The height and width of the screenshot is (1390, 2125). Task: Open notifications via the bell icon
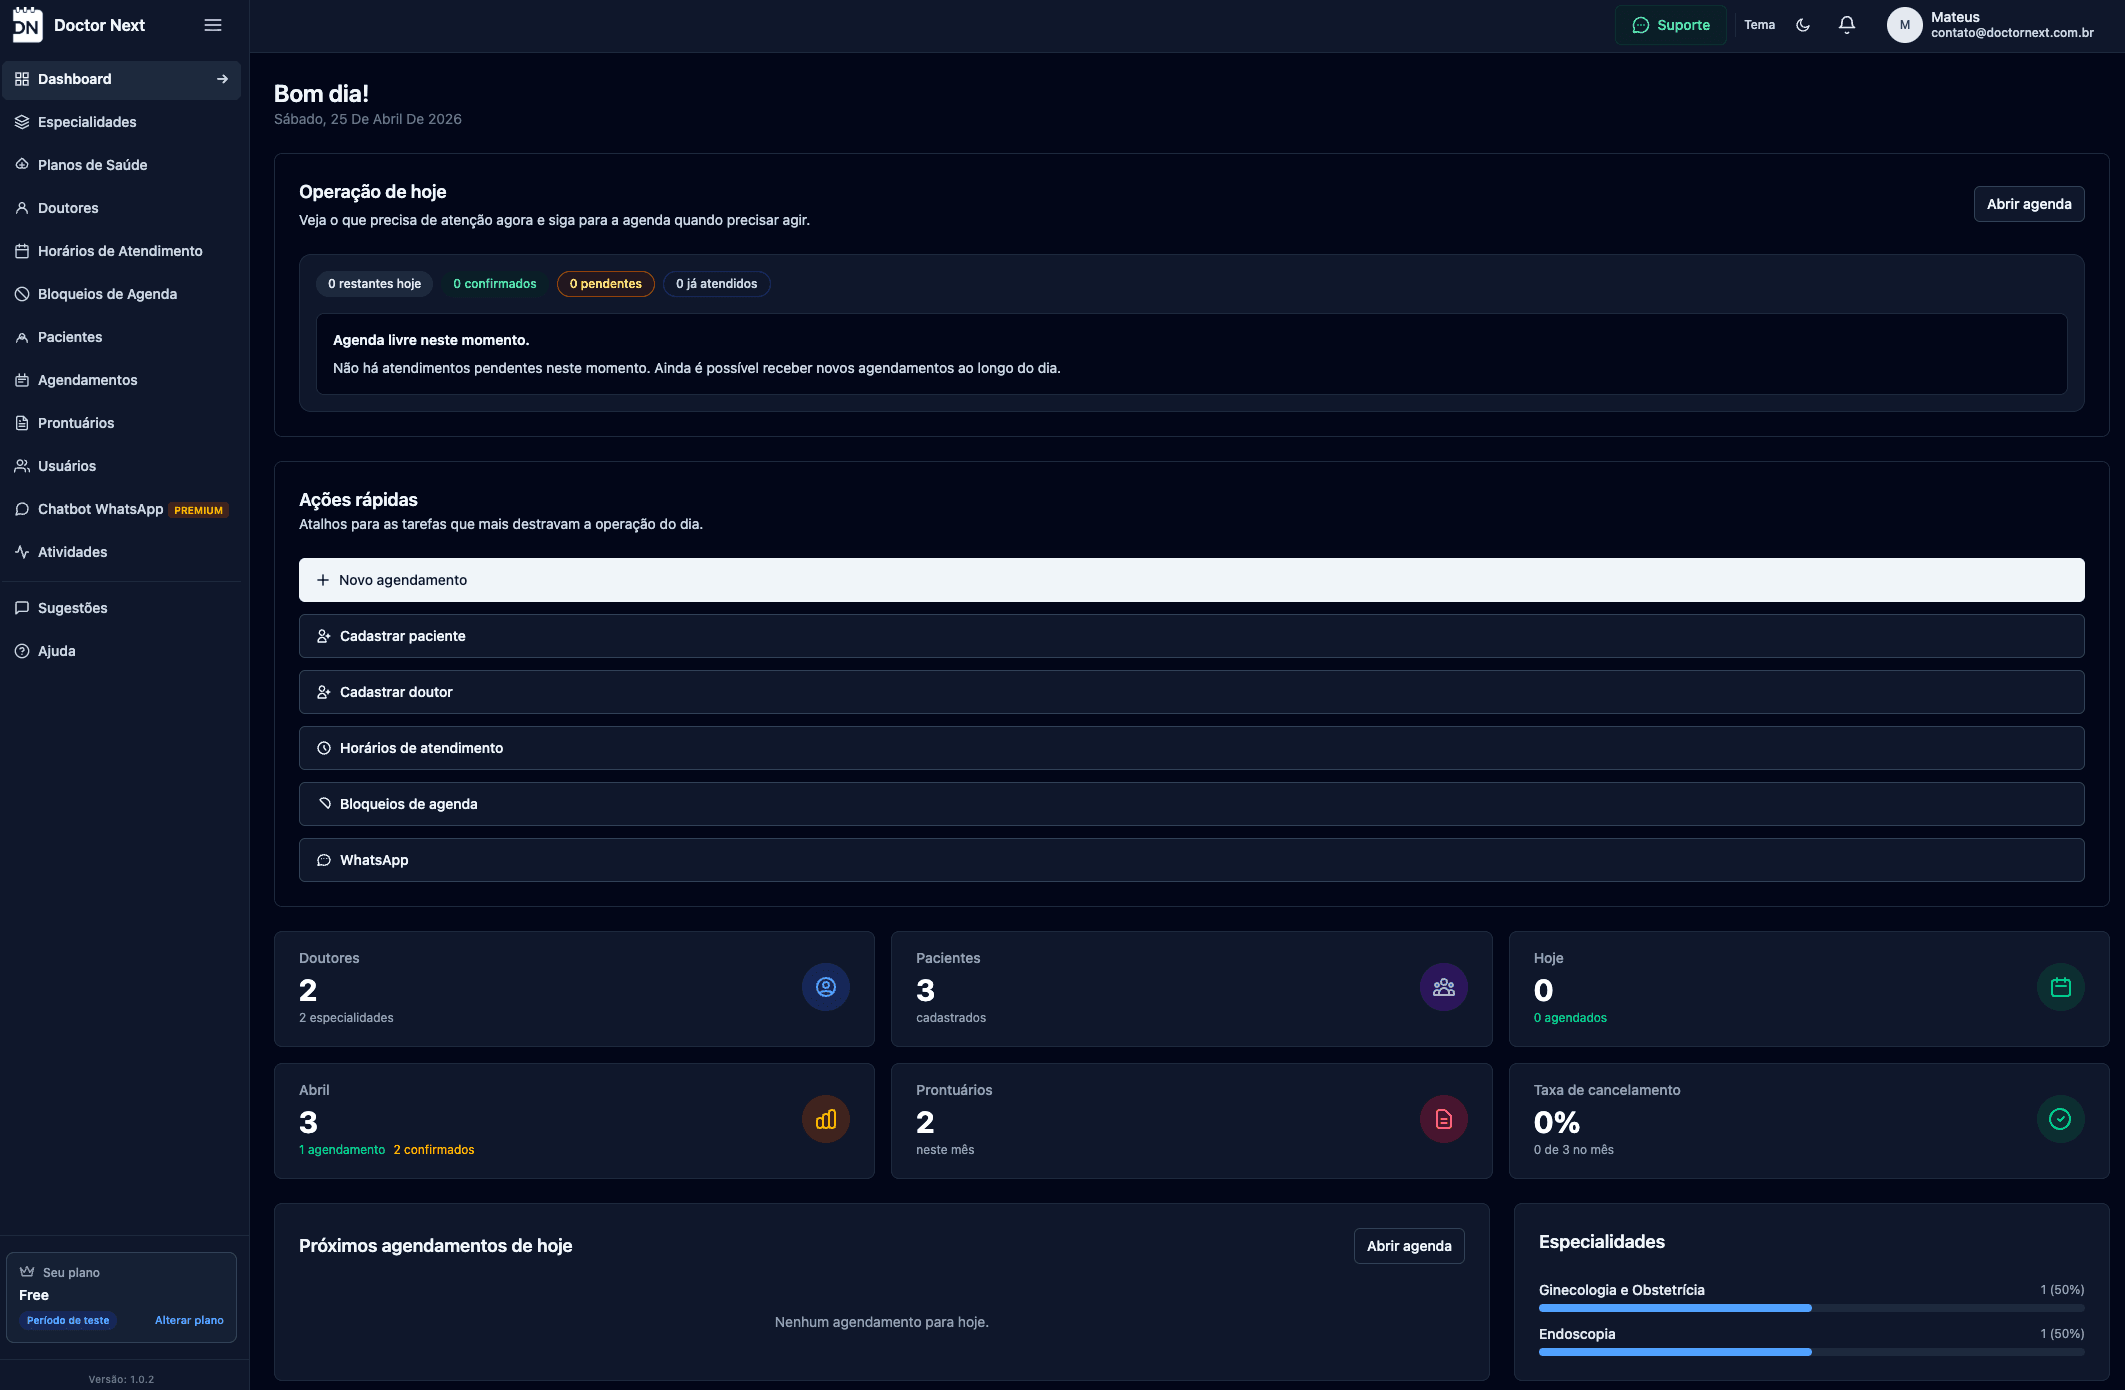coord(1847,25)
